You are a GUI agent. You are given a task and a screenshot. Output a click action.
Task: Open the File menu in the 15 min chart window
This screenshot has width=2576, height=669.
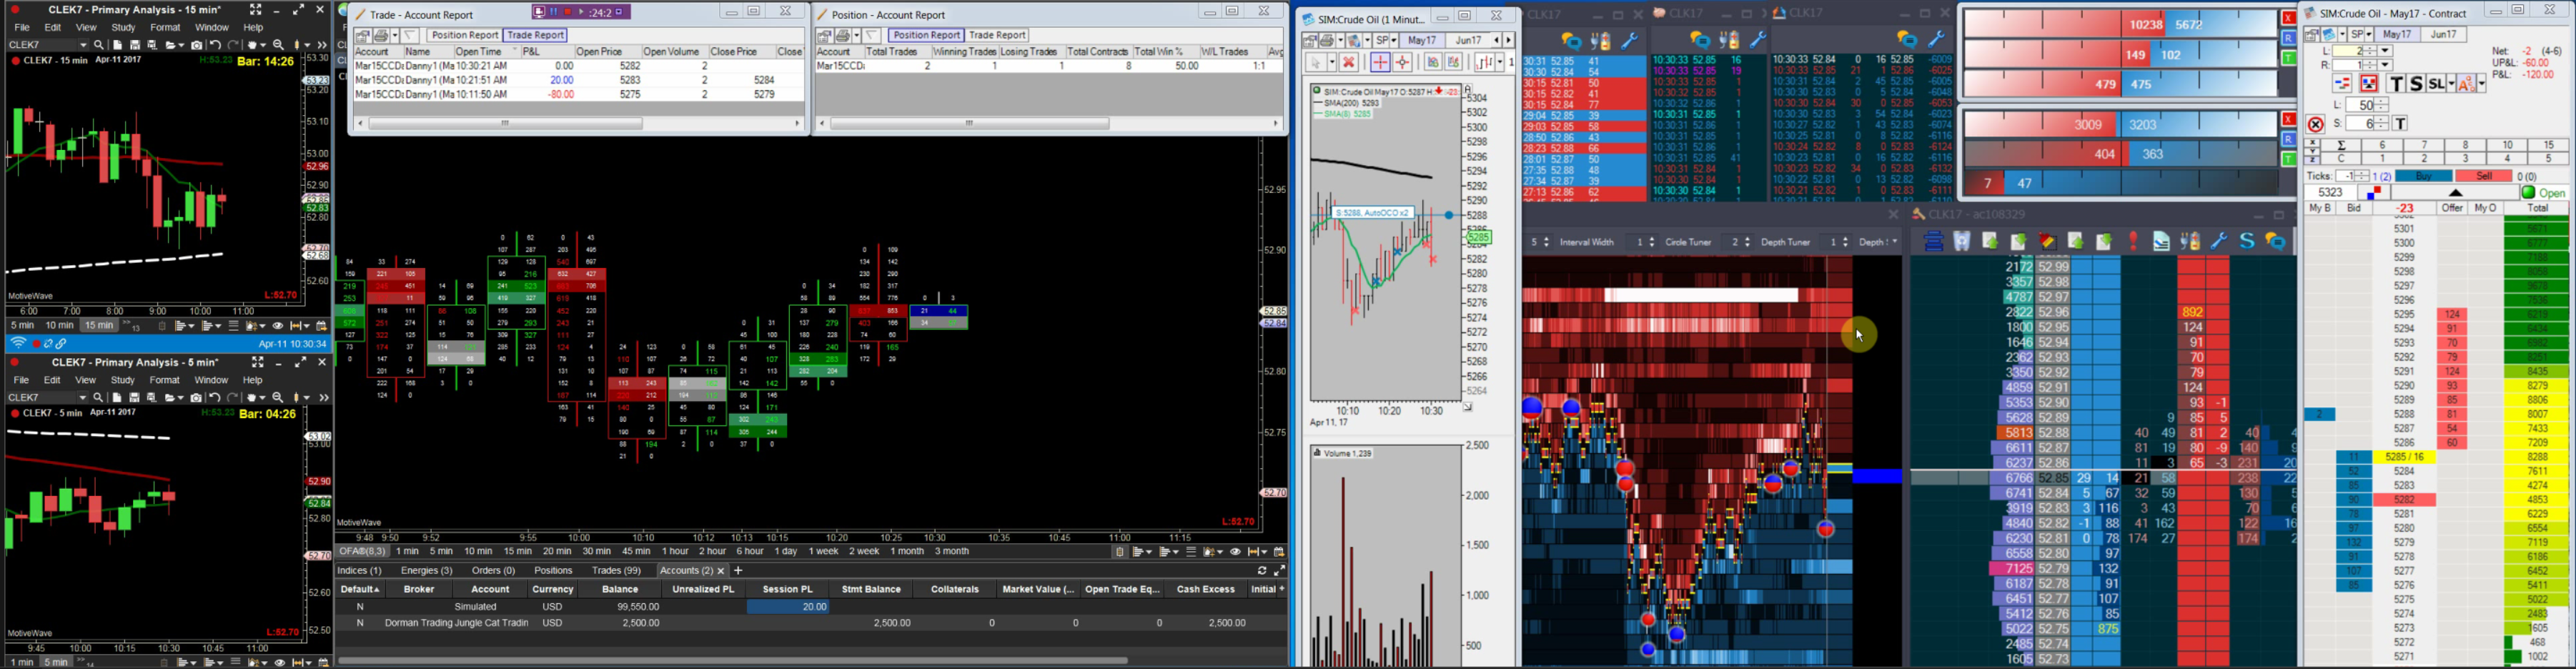click(x=22, y=28)
